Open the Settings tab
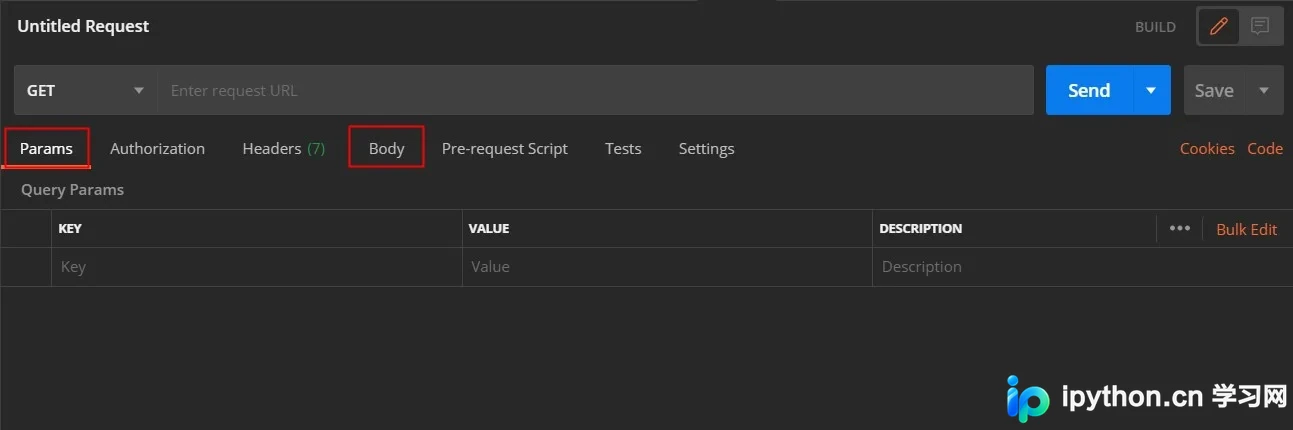This screenshot has width=1293, height=430. pos(706,148)
